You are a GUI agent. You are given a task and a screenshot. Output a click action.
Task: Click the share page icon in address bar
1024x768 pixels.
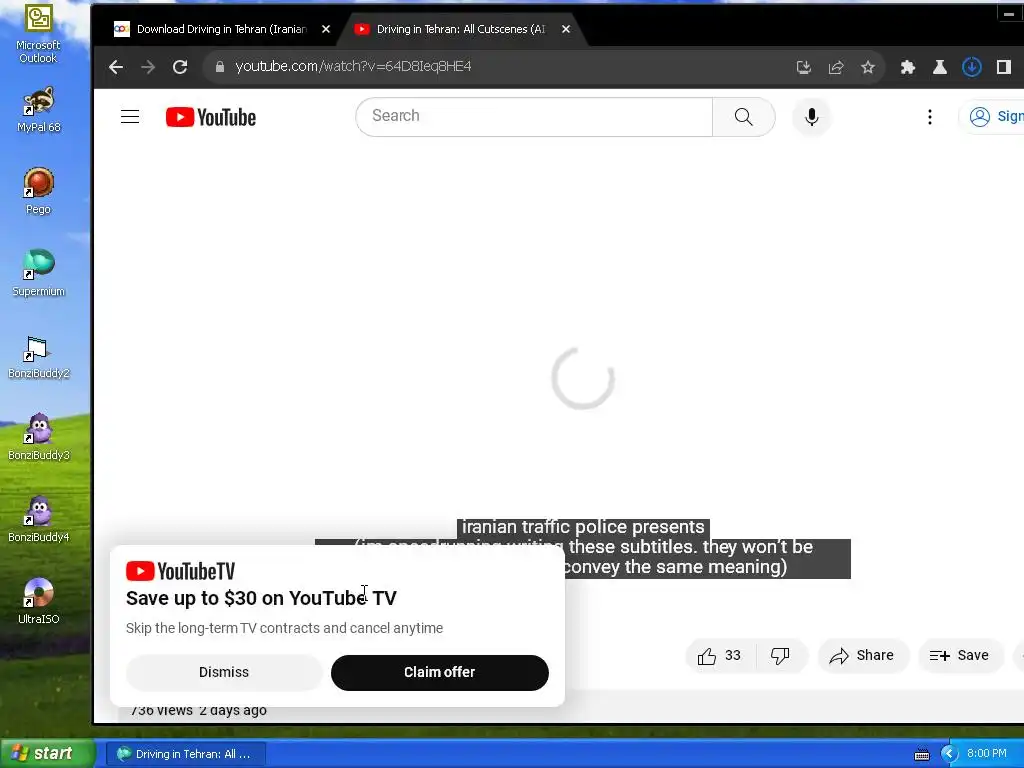click(836, 67)
